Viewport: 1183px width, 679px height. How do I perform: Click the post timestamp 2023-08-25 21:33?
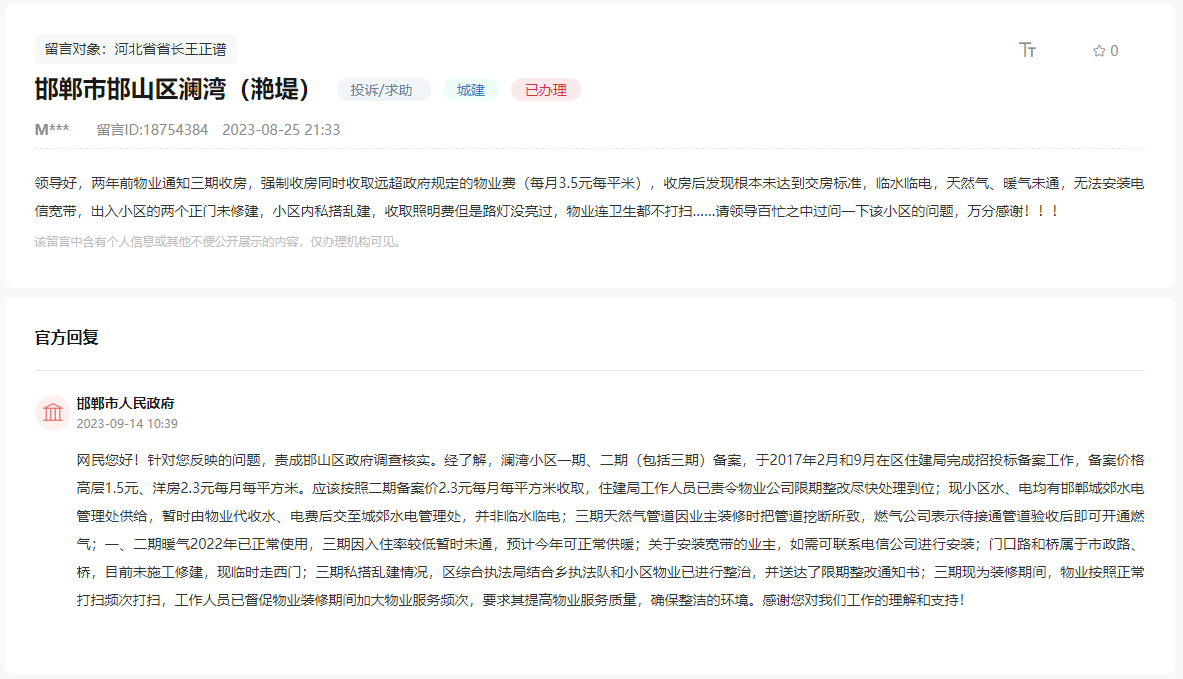coord(281,130)
